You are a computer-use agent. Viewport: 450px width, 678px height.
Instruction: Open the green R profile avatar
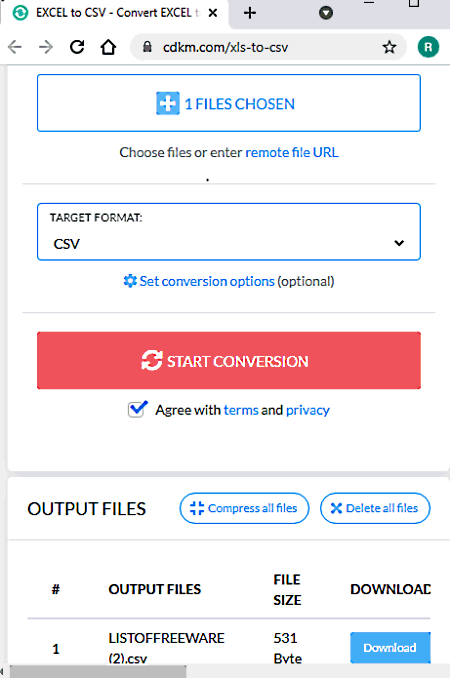(428, 47)
